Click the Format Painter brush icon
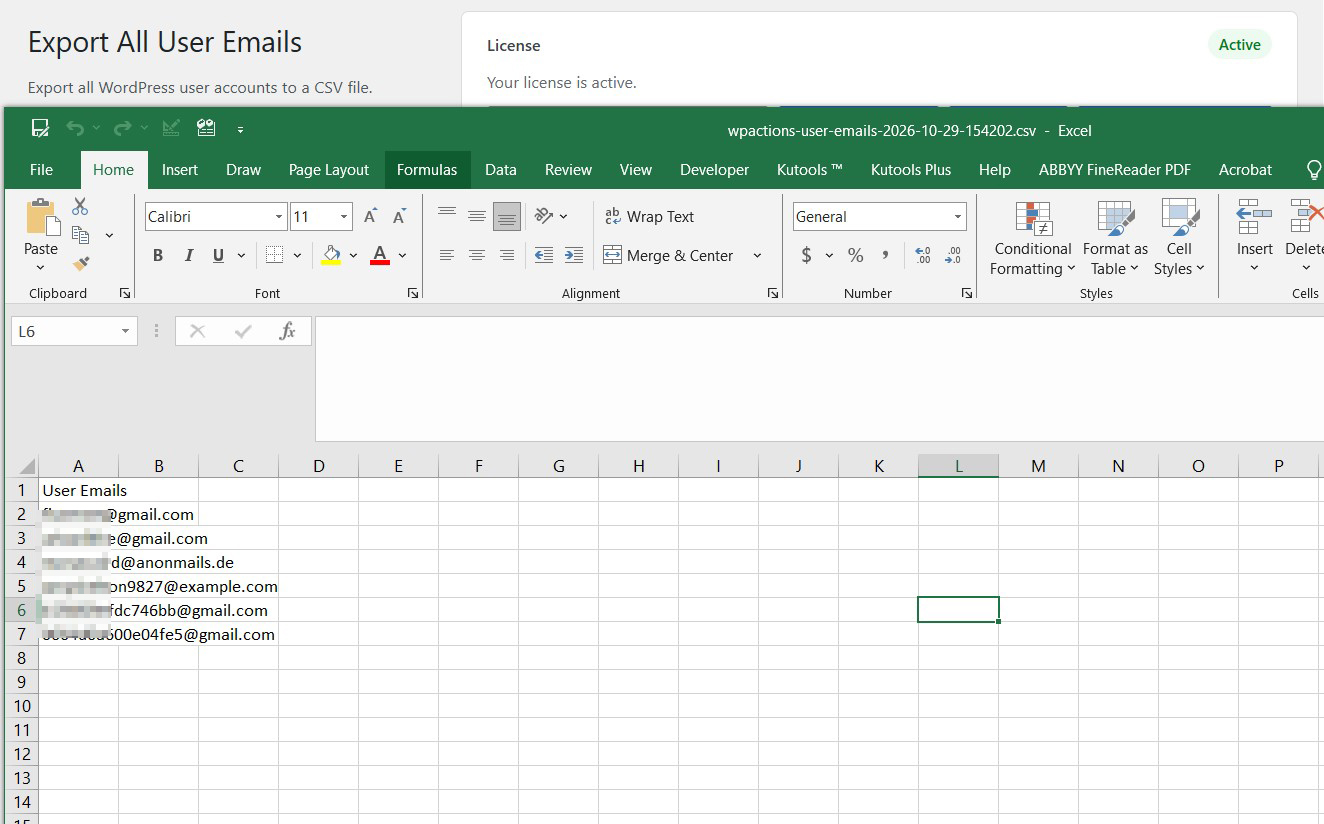The image size is (1324, 824). click(x=81, y=264)
